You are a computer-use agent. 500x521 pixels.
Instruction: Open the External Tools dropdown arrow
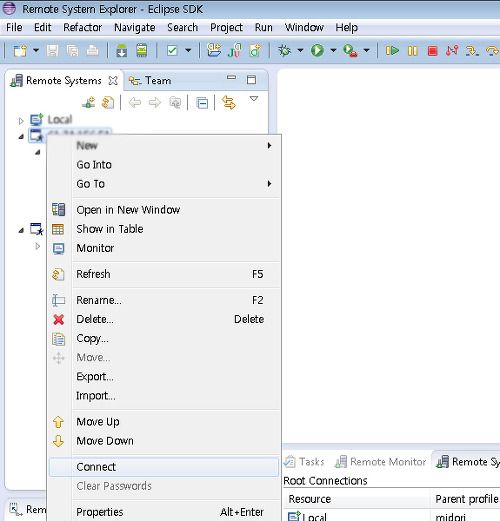click(366, 51)
